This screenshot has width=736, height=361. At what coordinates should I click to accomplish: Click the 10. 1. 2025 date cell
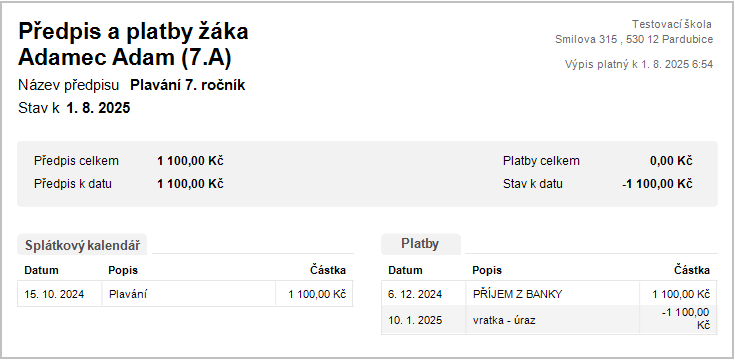click(415, 321)
